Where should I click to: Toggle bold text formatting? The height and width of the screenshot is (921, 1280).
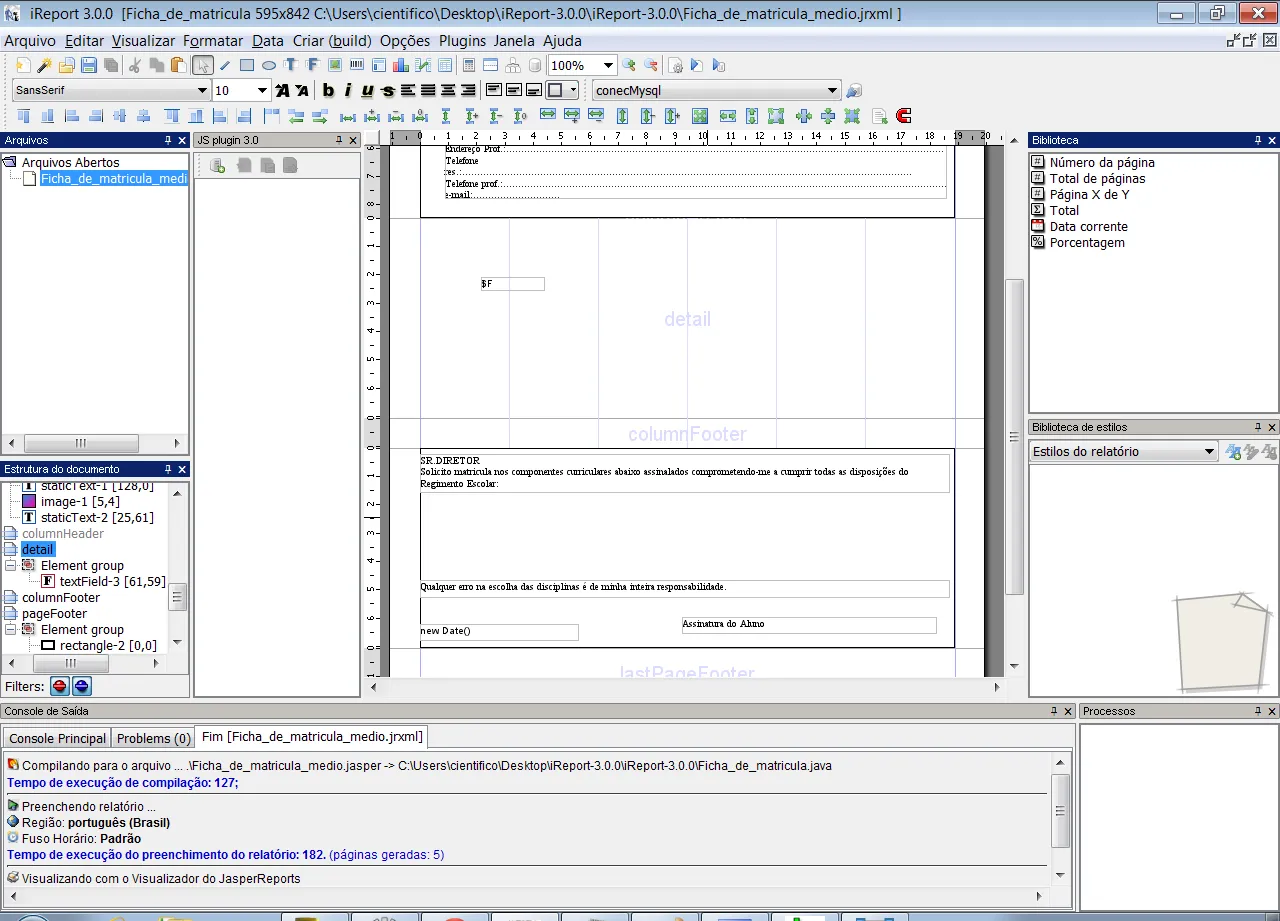point(328,91)
